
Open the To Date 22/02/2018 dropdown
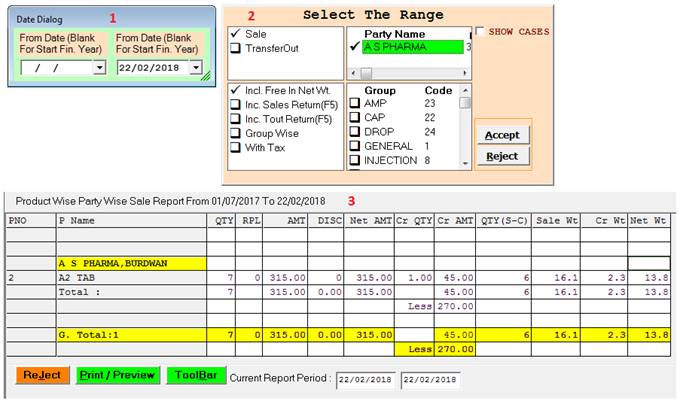(x=196, y=68)
